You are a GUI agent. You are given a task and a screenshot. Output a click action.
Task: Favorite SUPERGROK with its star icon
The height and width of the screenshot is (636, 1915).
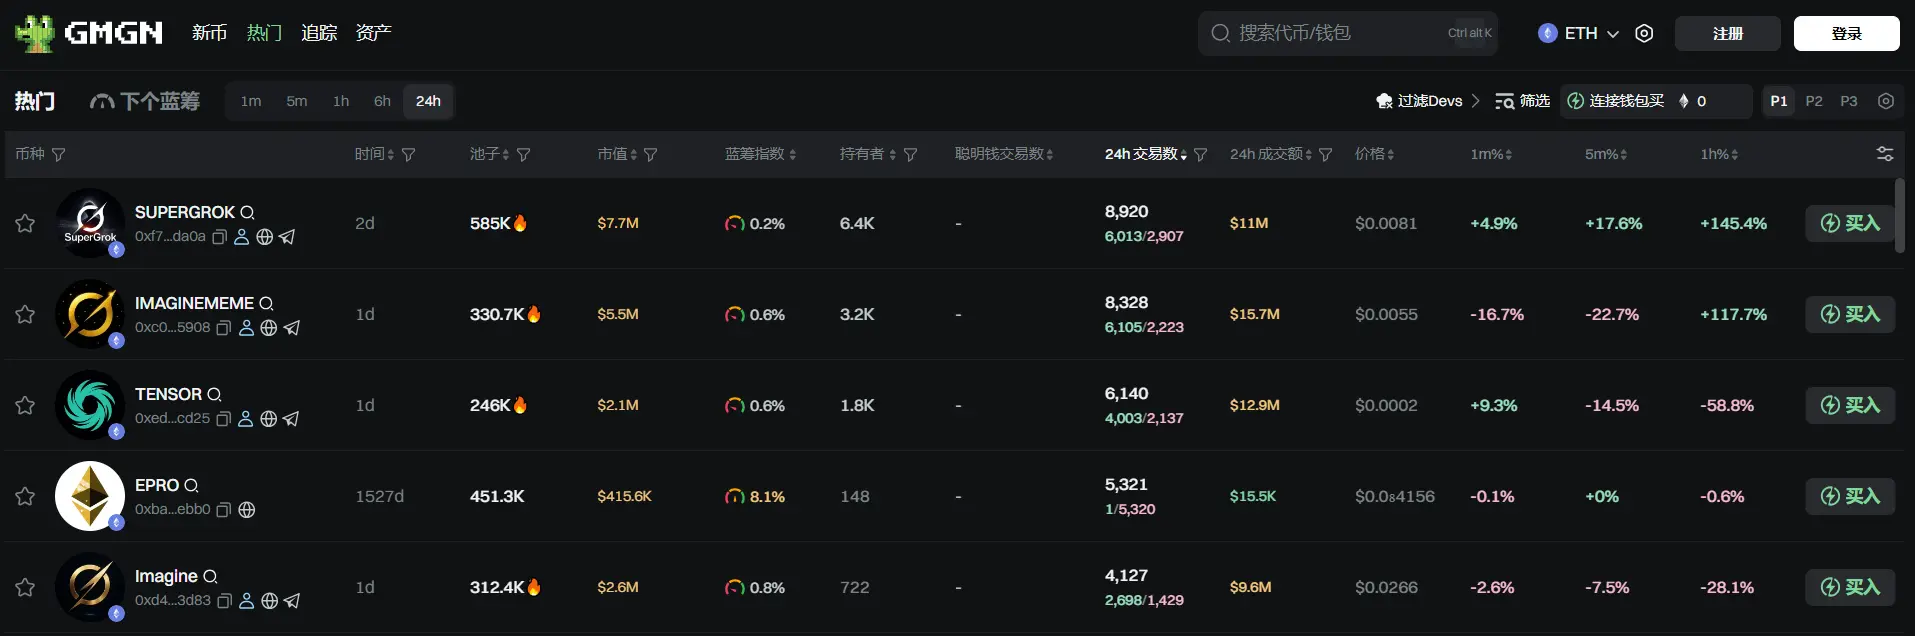[x=25, y=223]
